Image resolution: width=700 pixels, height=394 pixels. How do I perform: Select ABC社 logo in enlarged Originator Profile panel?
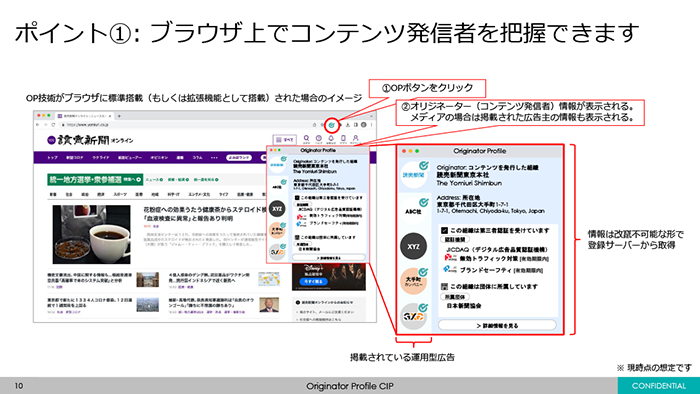[x=414, y=211]
